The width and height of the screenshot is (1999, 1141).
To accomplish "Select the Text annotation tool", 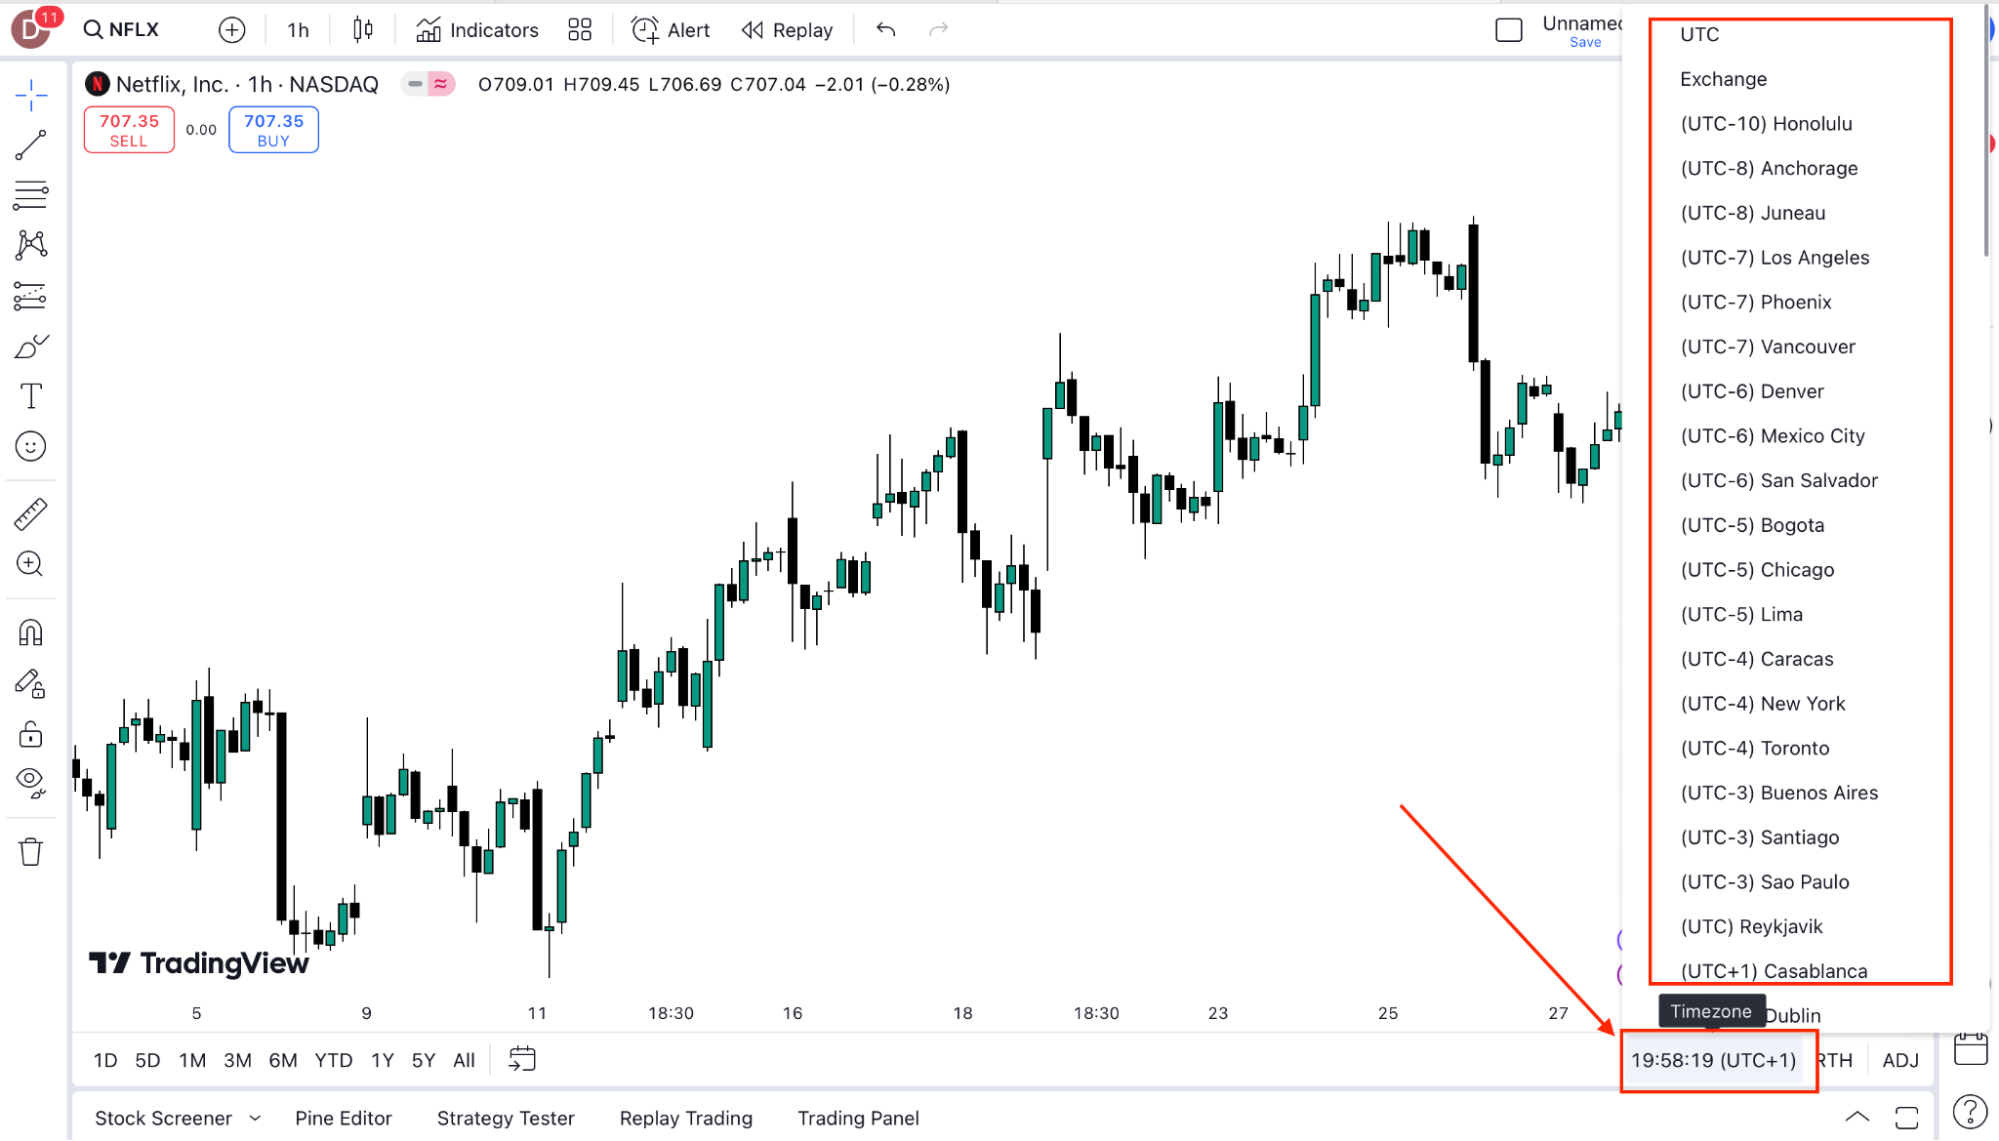I will pos(31,396).
